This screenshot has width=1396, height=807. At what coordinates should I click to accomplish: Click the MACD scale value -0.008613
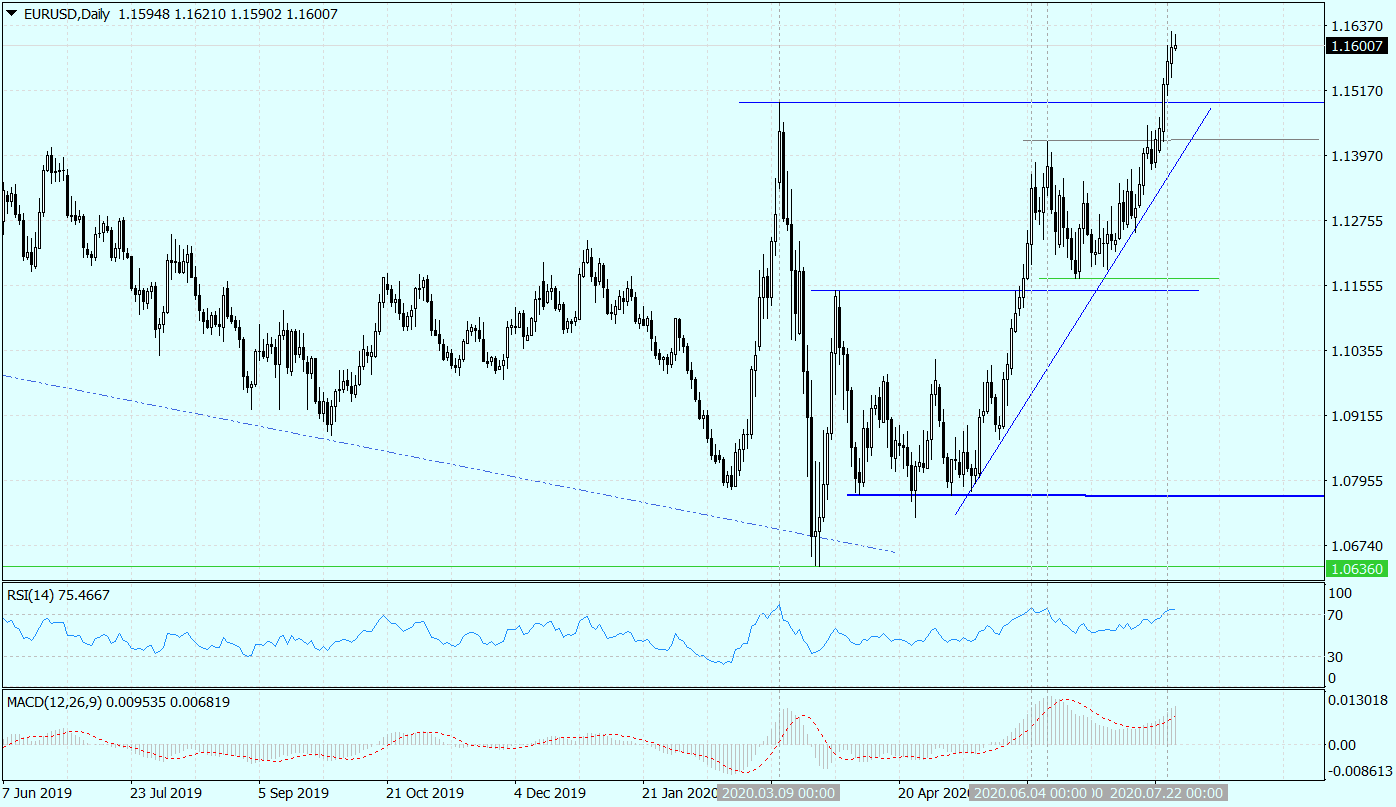[x=1358, y=771]
